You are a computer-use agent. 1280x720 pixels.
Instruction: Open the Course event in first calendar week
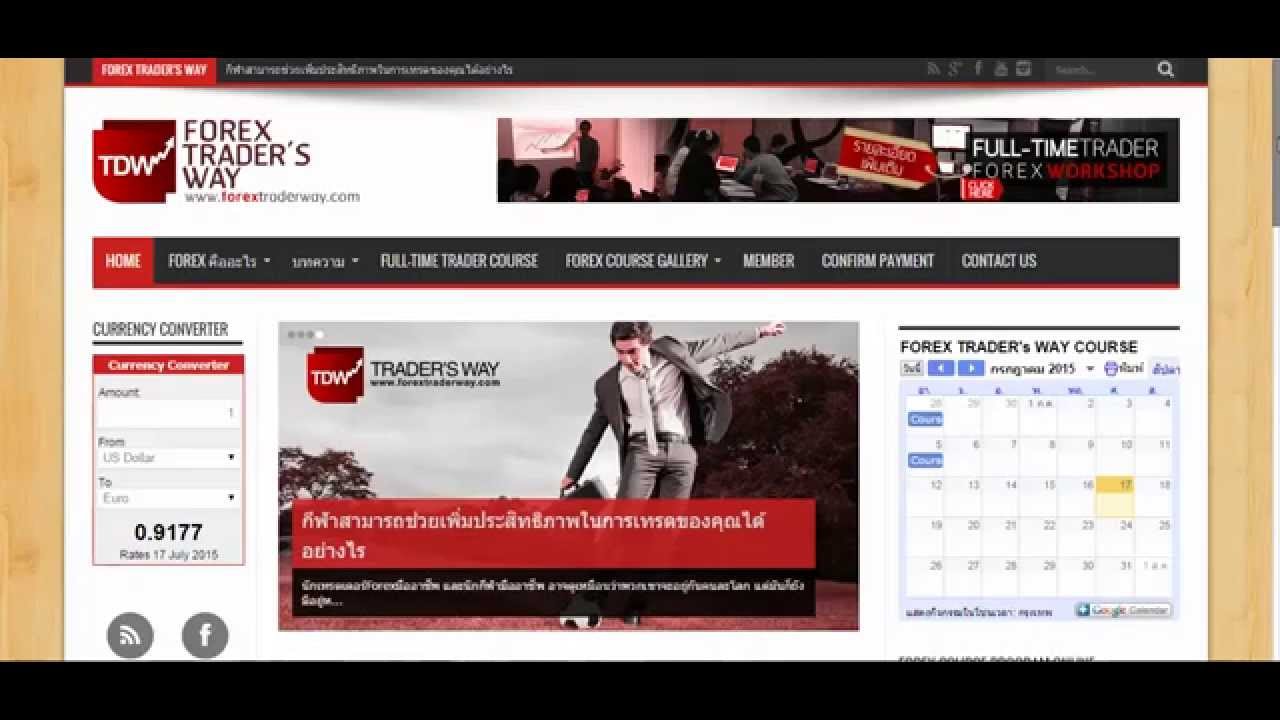click(x=925, y=420)
